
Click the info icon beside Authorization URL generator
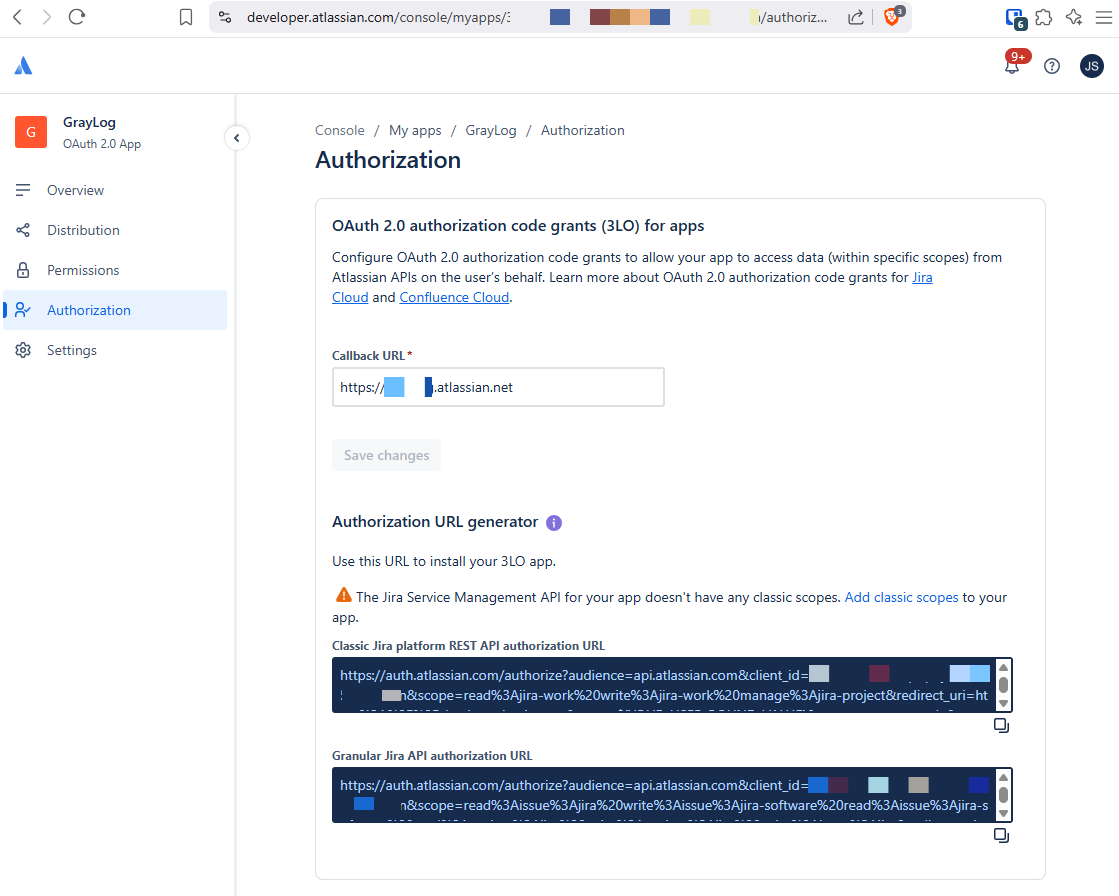point(554,522)
